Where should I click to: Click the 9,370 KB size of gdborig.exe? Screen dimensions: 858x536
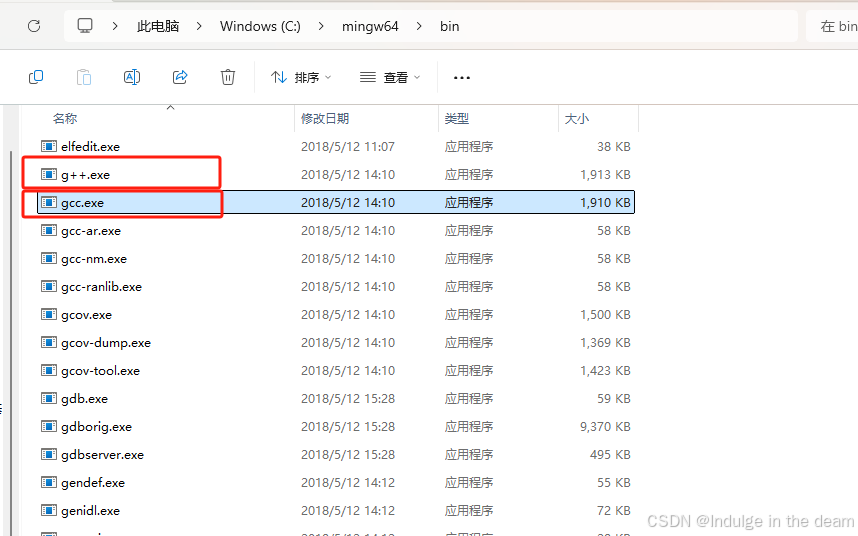tap(605, 427)
